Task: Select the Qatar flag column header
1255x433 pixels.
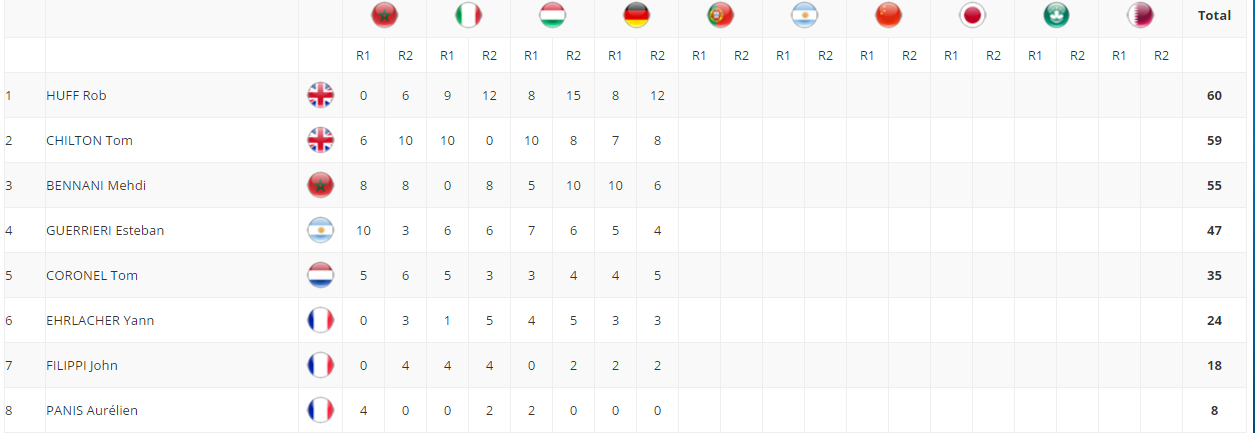Action: 1140,15
